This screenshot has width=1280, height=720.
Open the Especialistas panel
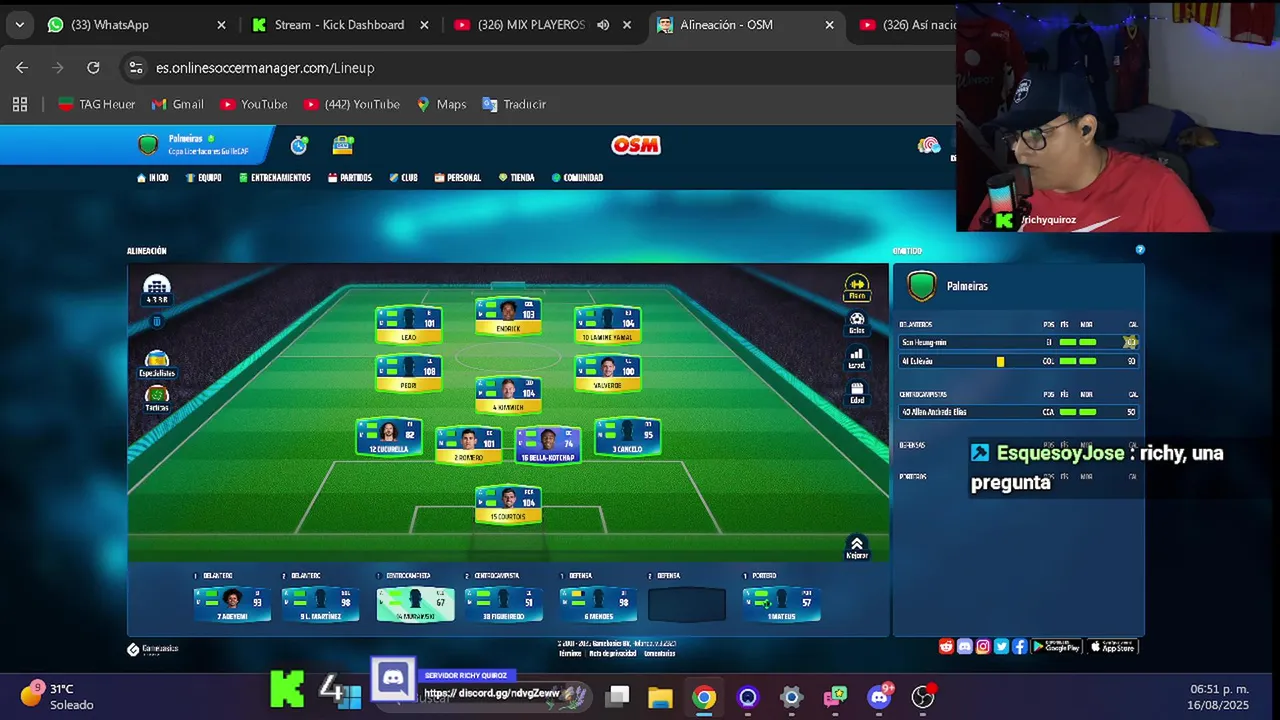[157, 364]
